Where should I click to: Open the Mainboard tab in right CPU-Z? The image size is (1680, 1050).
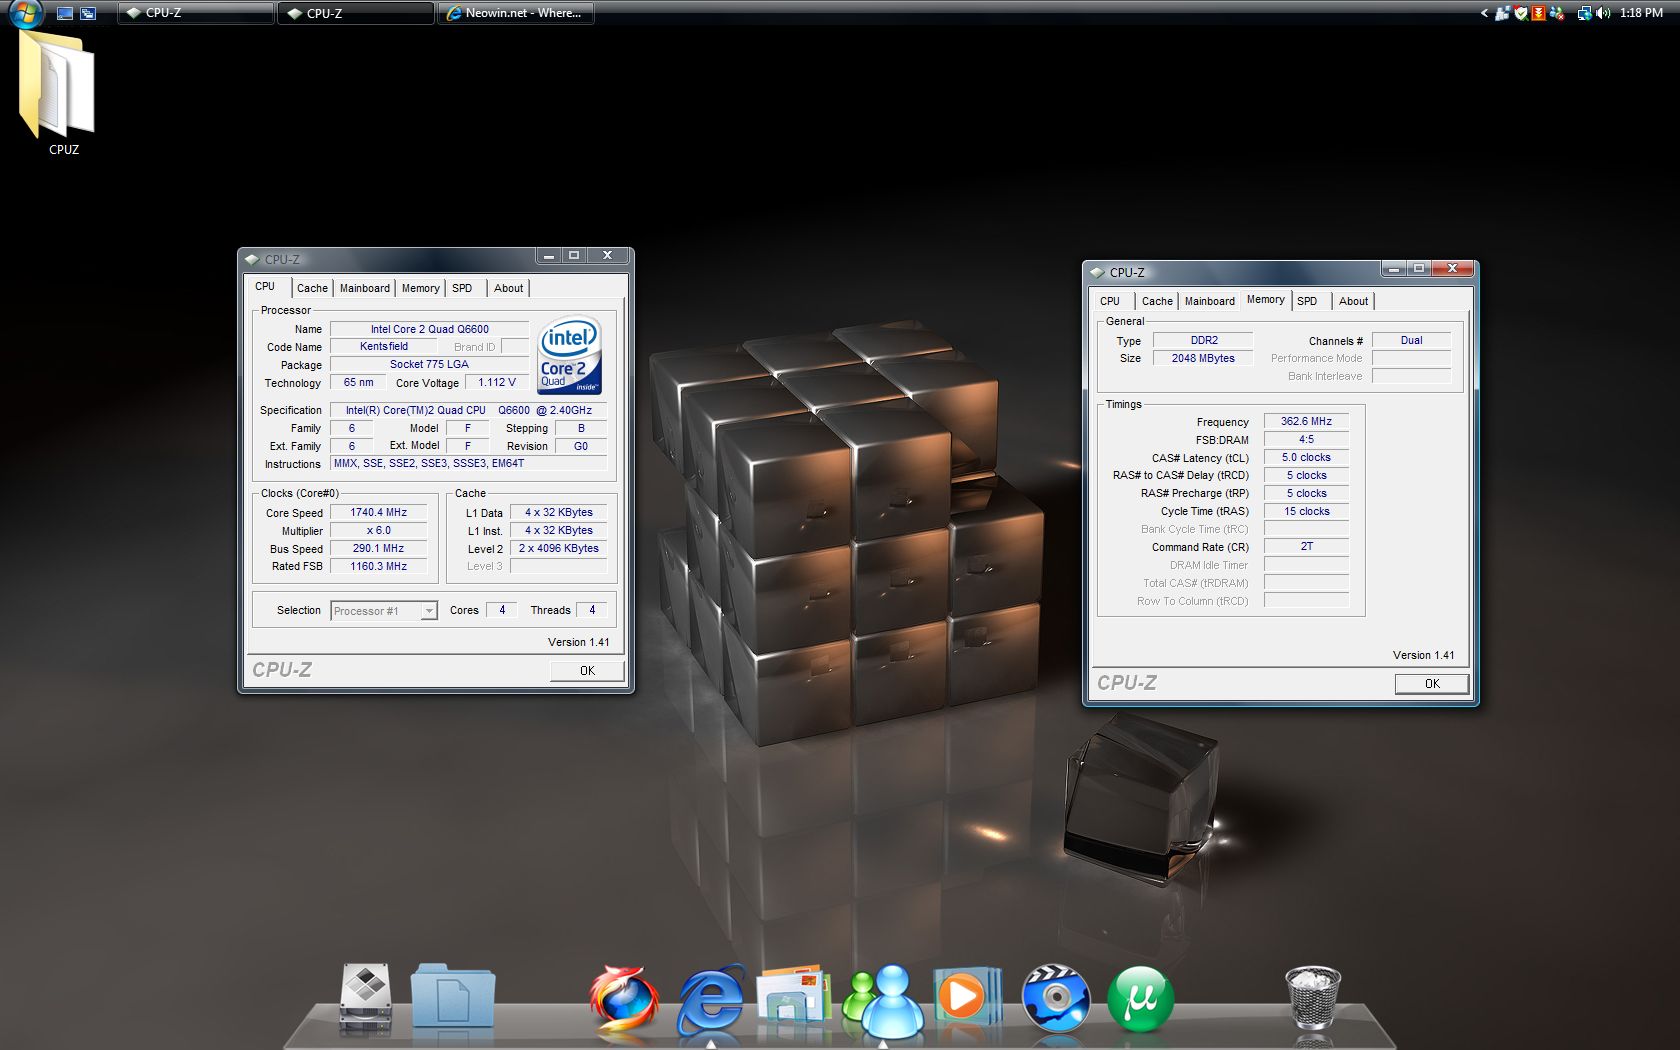coord(1209,300)
